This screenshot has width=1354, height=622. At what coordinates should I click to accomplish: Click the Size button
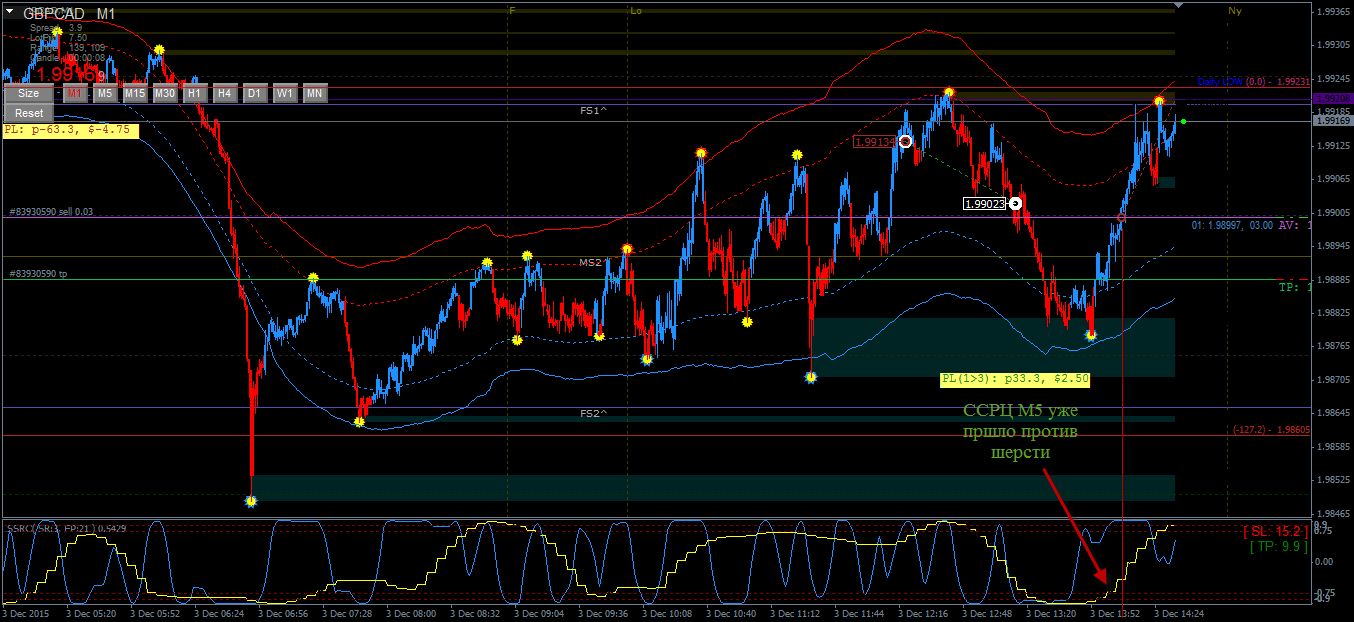point(29,93)
